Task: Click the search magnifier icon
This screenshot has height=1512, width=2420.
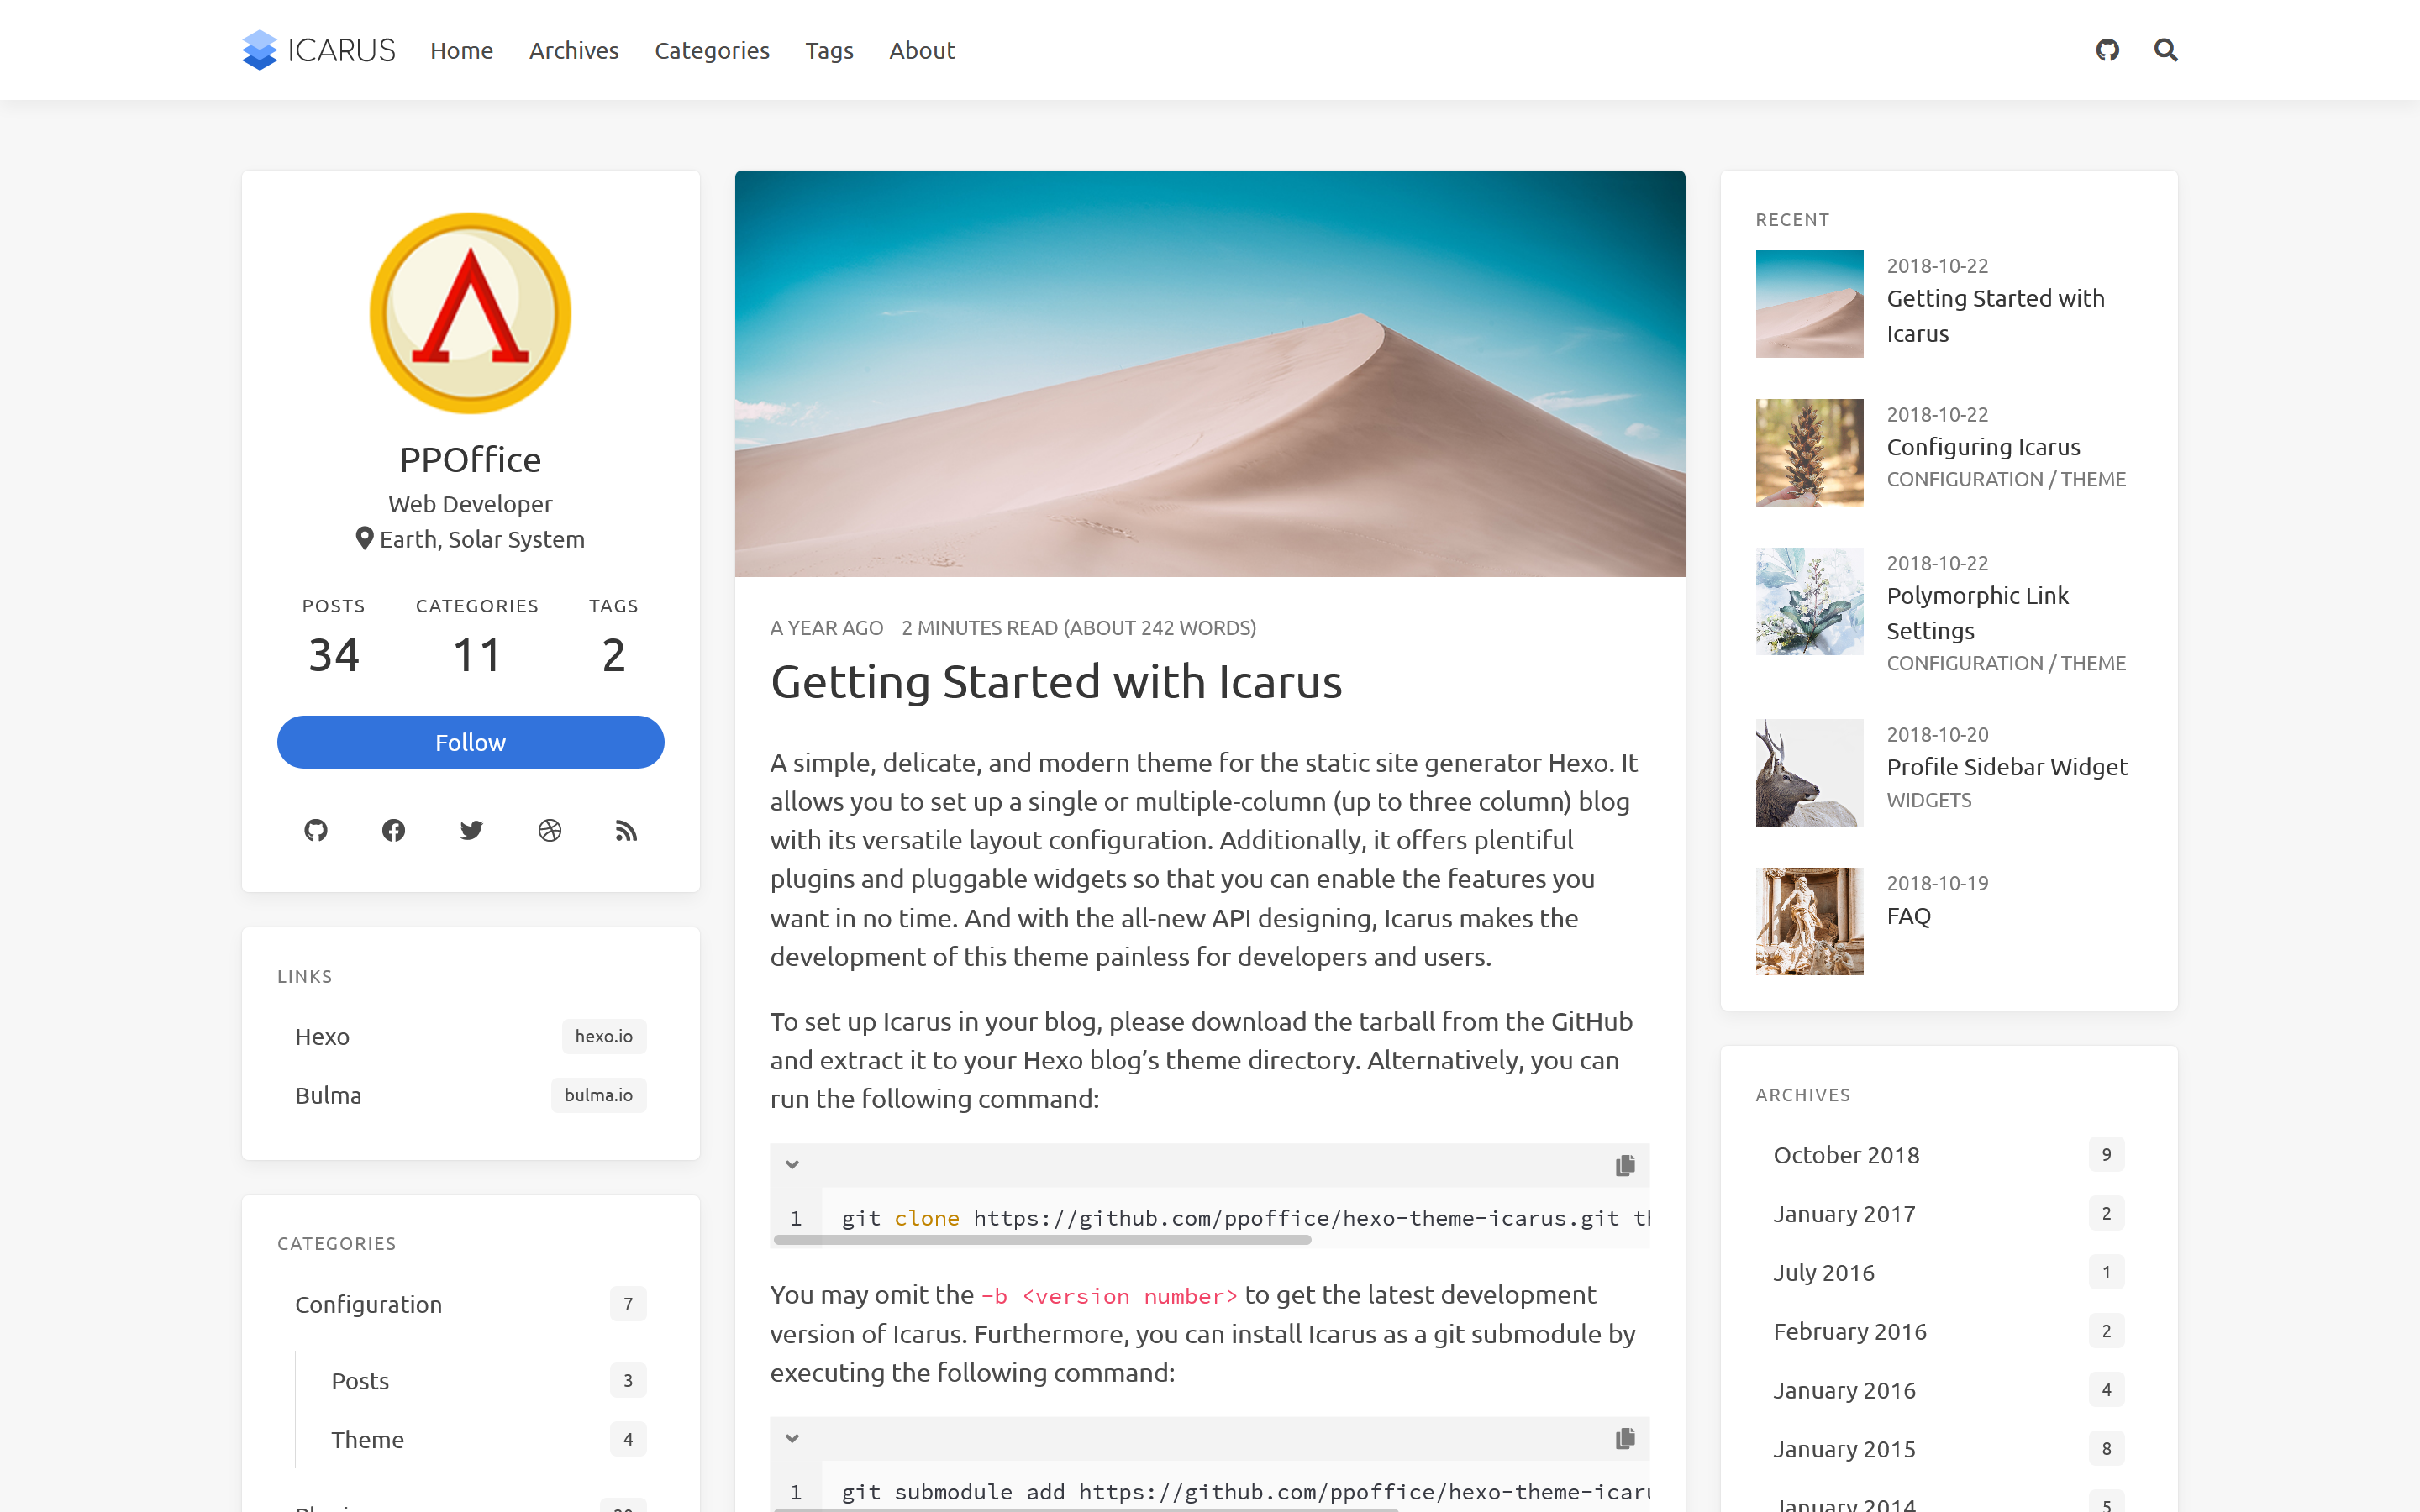Action: point(2165,50)
